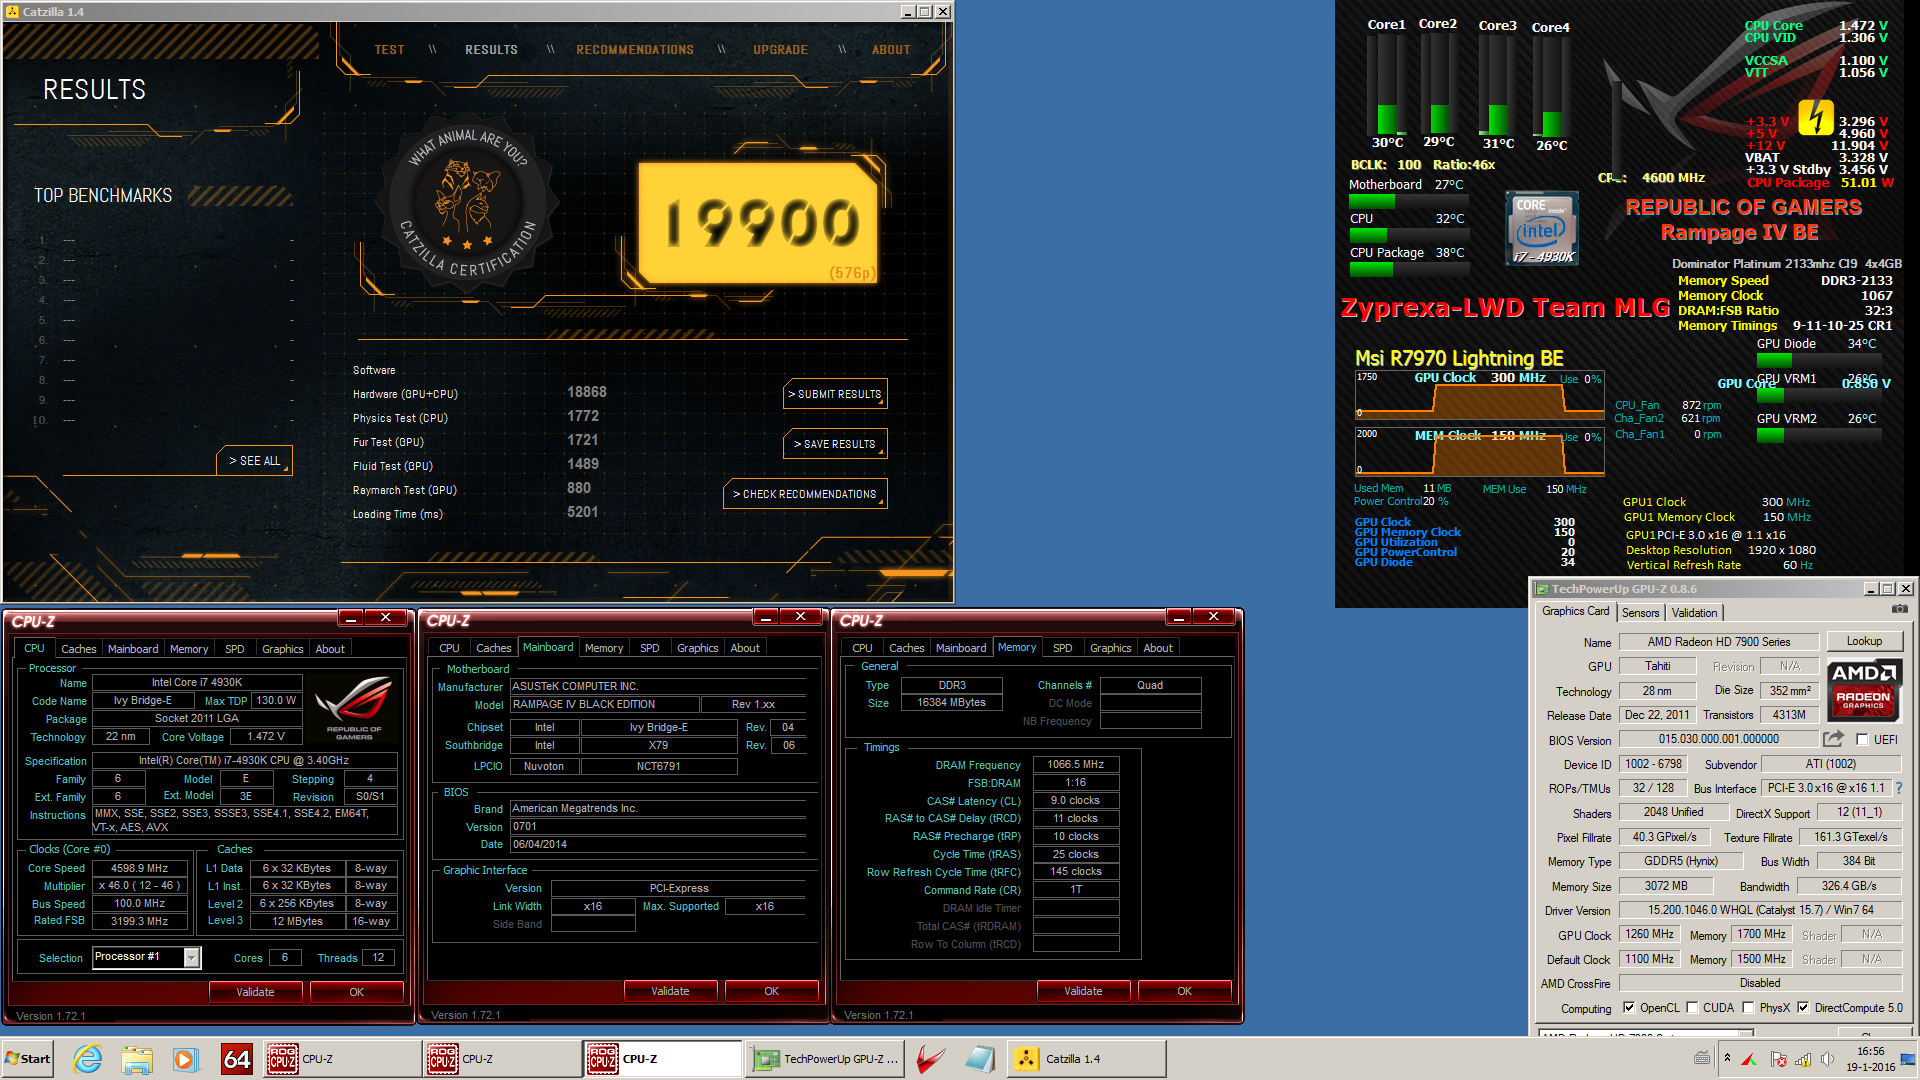This screenshot has height=1080, width=1920.
Task: Toggle the OpenCL checkbox
Action: [x=1629, y=1008]
